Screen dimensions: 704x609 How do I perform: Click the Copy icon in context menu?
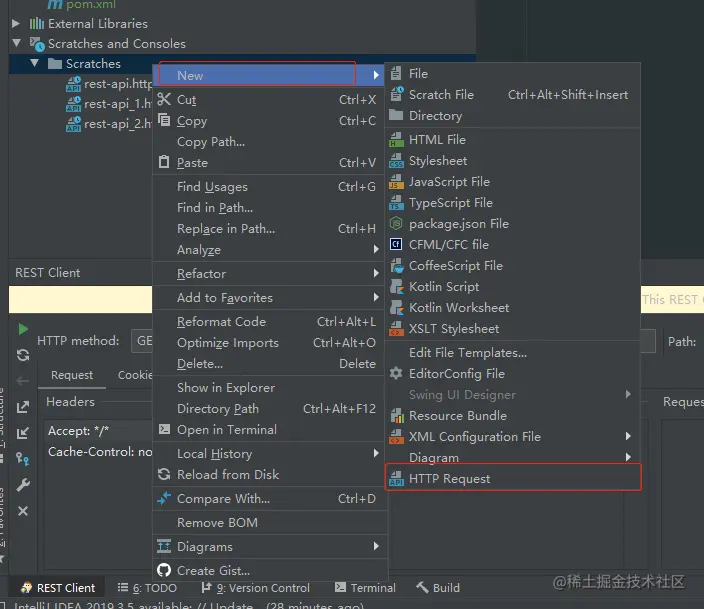click(164, 120)
